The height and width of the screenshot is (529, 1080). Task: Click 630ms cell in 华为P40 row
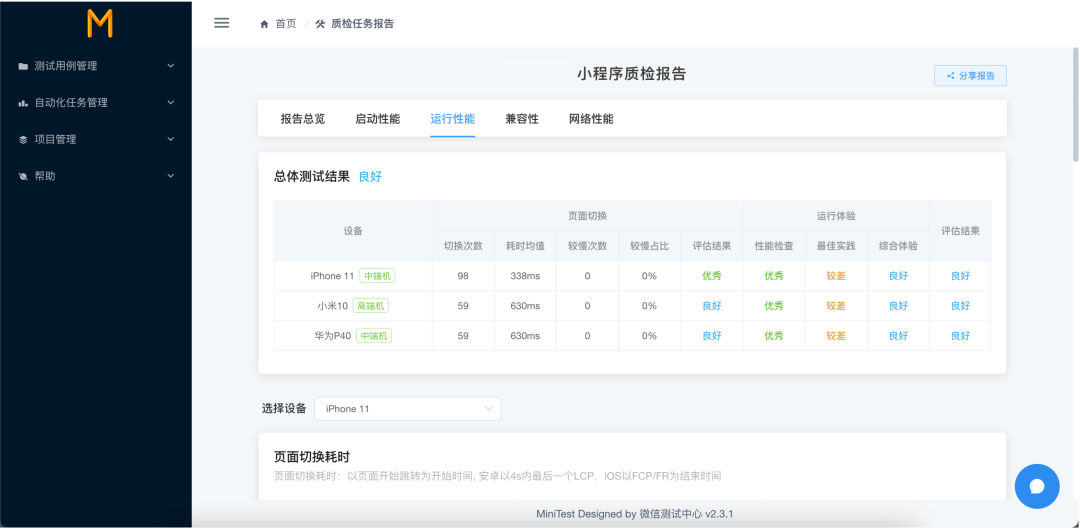pyautogui.click(x=525, y=336)
